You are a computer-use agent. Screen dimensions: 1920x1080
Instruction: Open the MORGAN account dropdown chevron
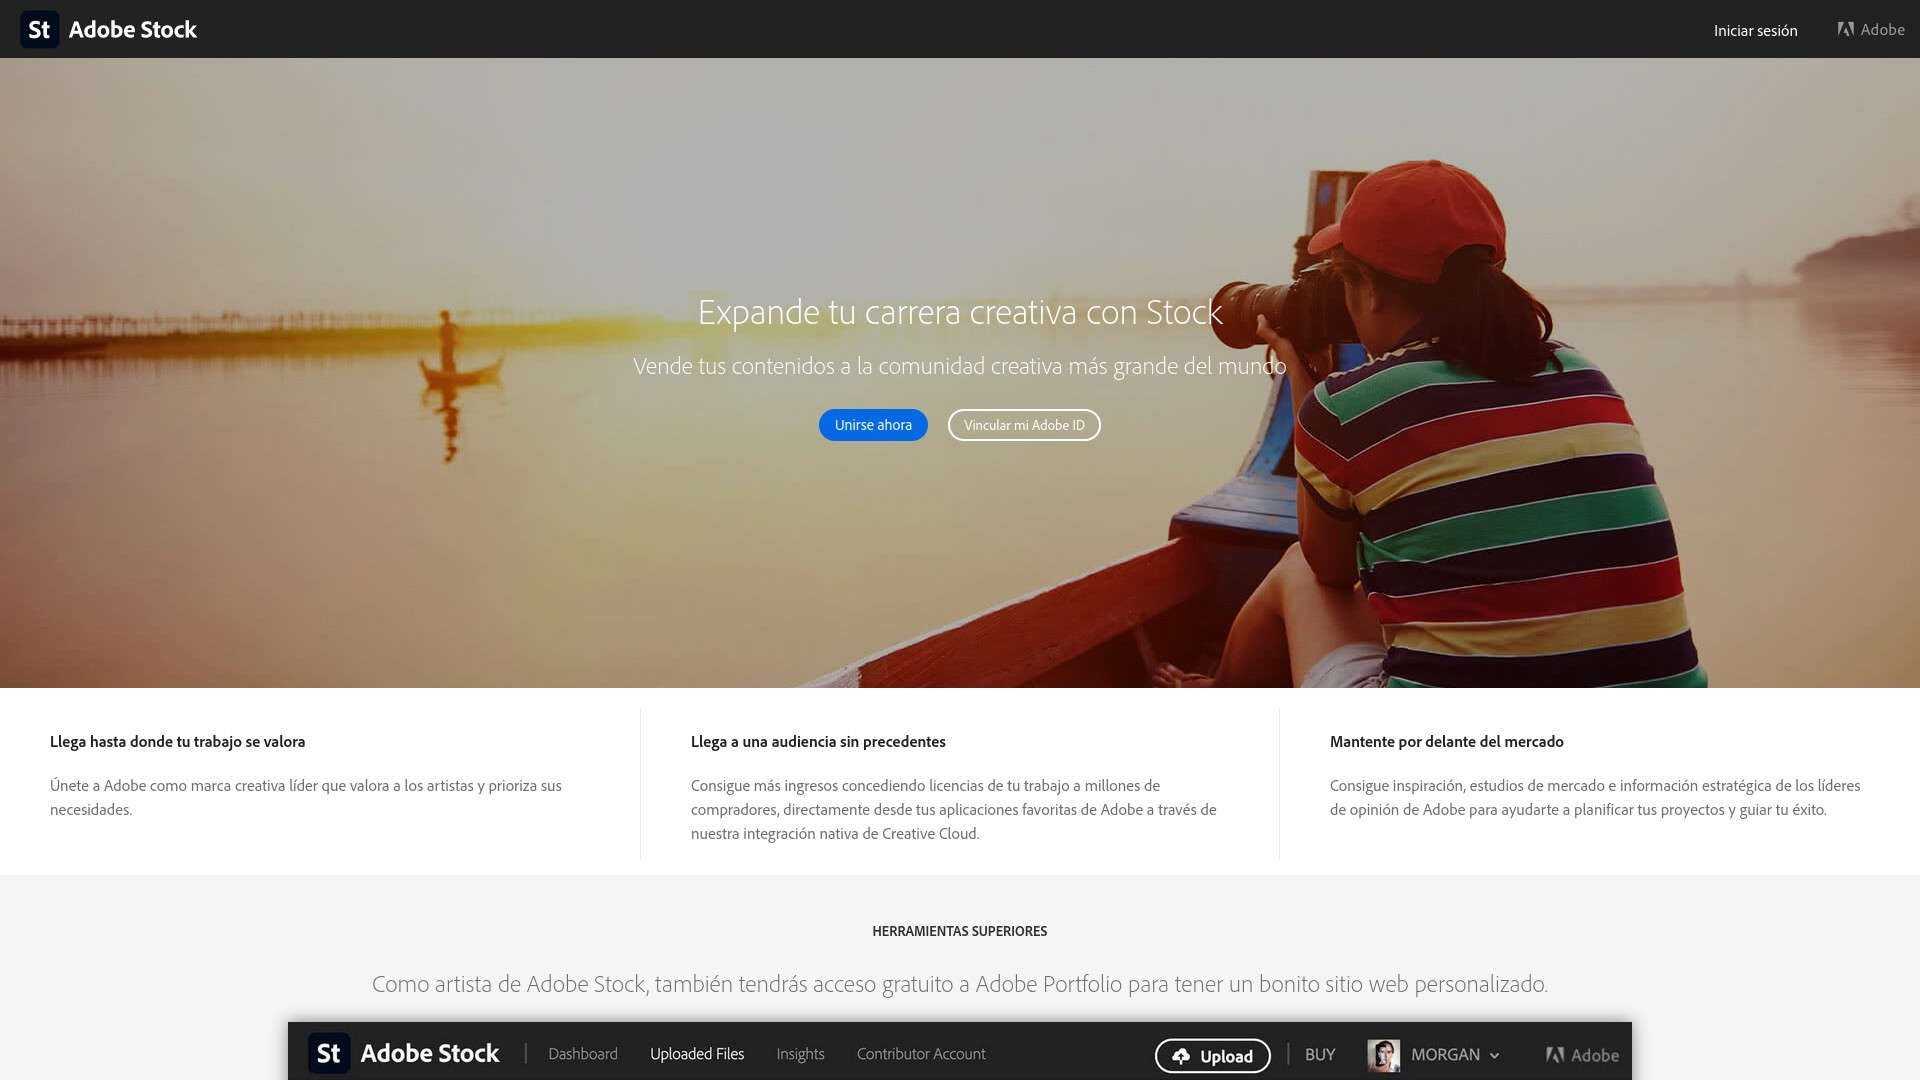click(1495, 1056)
